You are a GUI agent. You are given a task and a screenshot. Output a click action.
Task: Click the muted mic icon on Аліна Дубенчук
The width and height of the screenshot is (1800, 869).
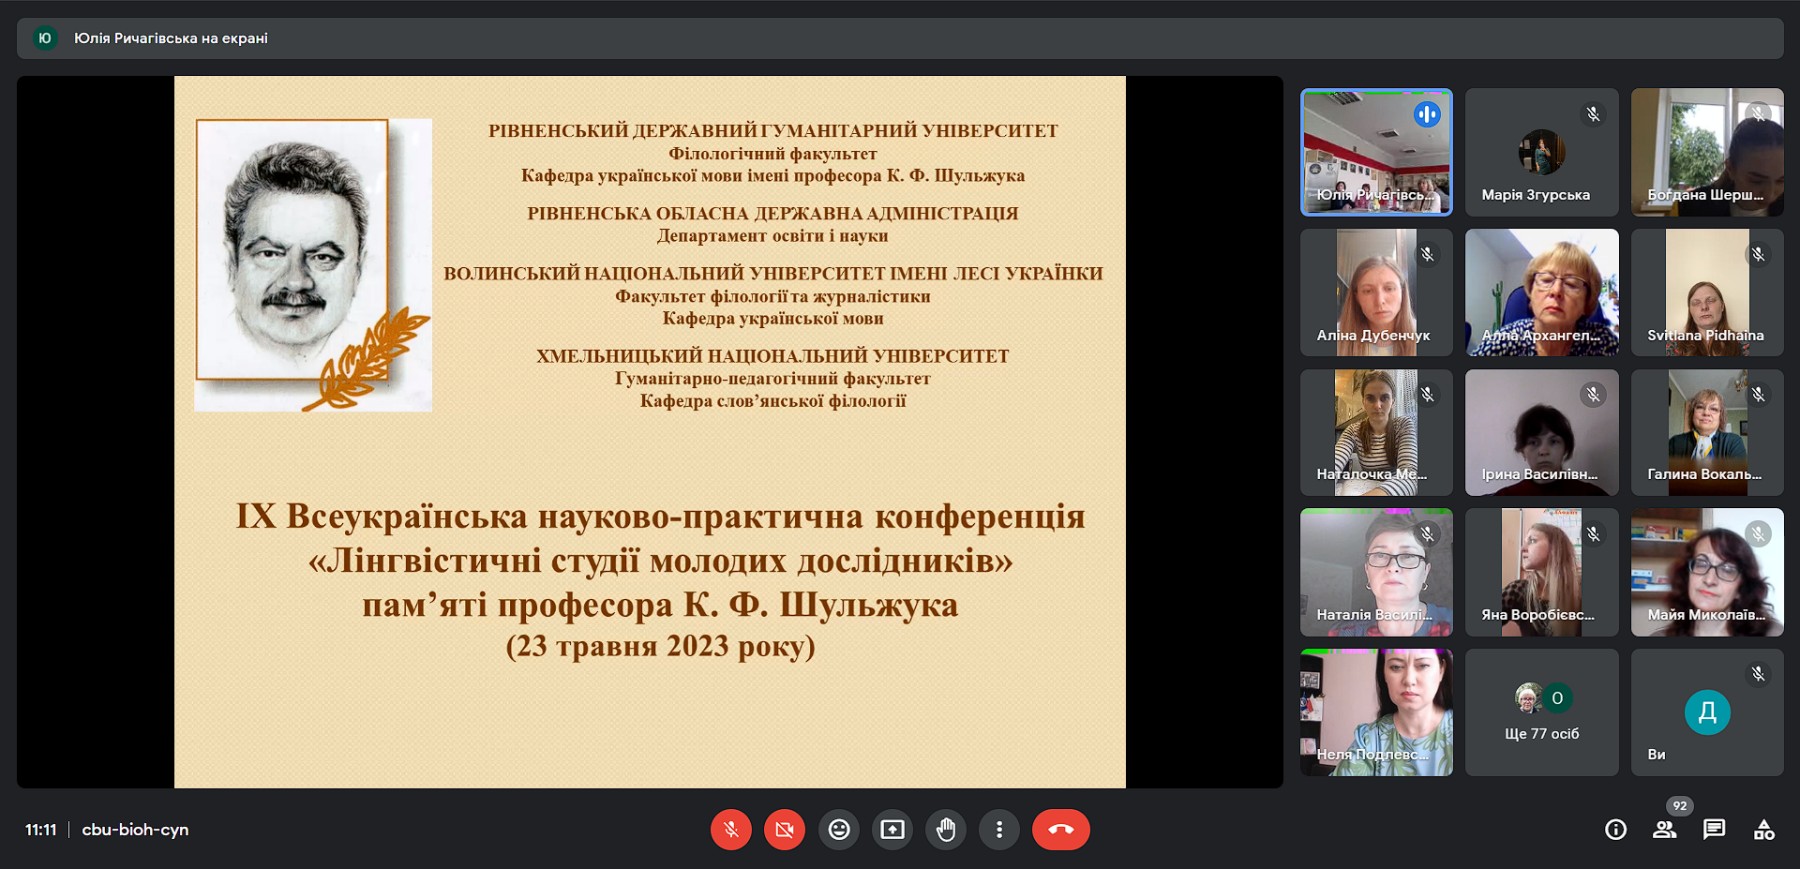(1427, 254)
